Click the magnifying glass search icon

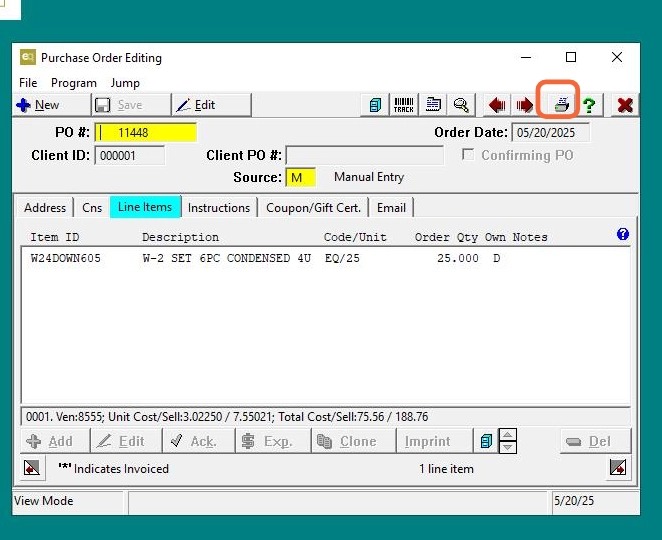click(x=461, y=105)
